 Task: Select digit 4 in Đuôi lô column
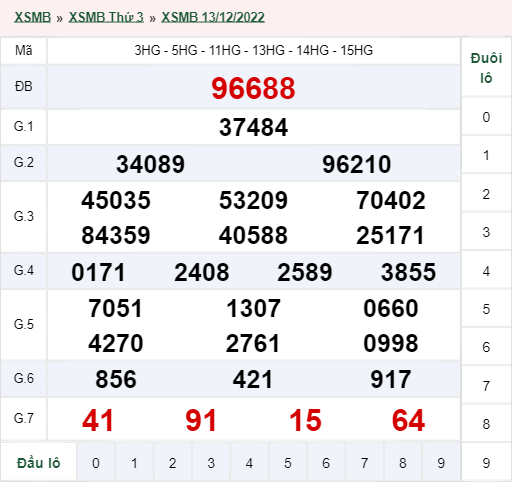click(x=486, y=271)
